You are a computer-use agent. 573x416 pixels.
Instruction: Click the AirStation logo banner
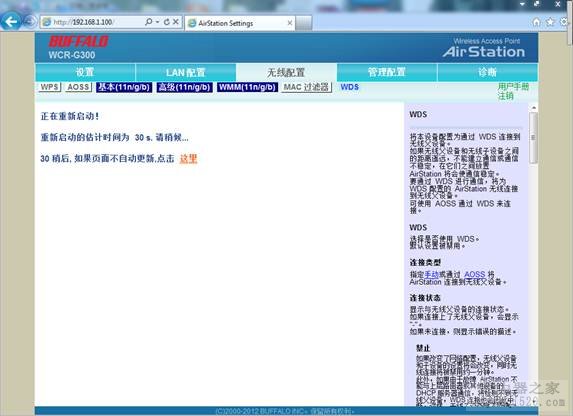484,48
